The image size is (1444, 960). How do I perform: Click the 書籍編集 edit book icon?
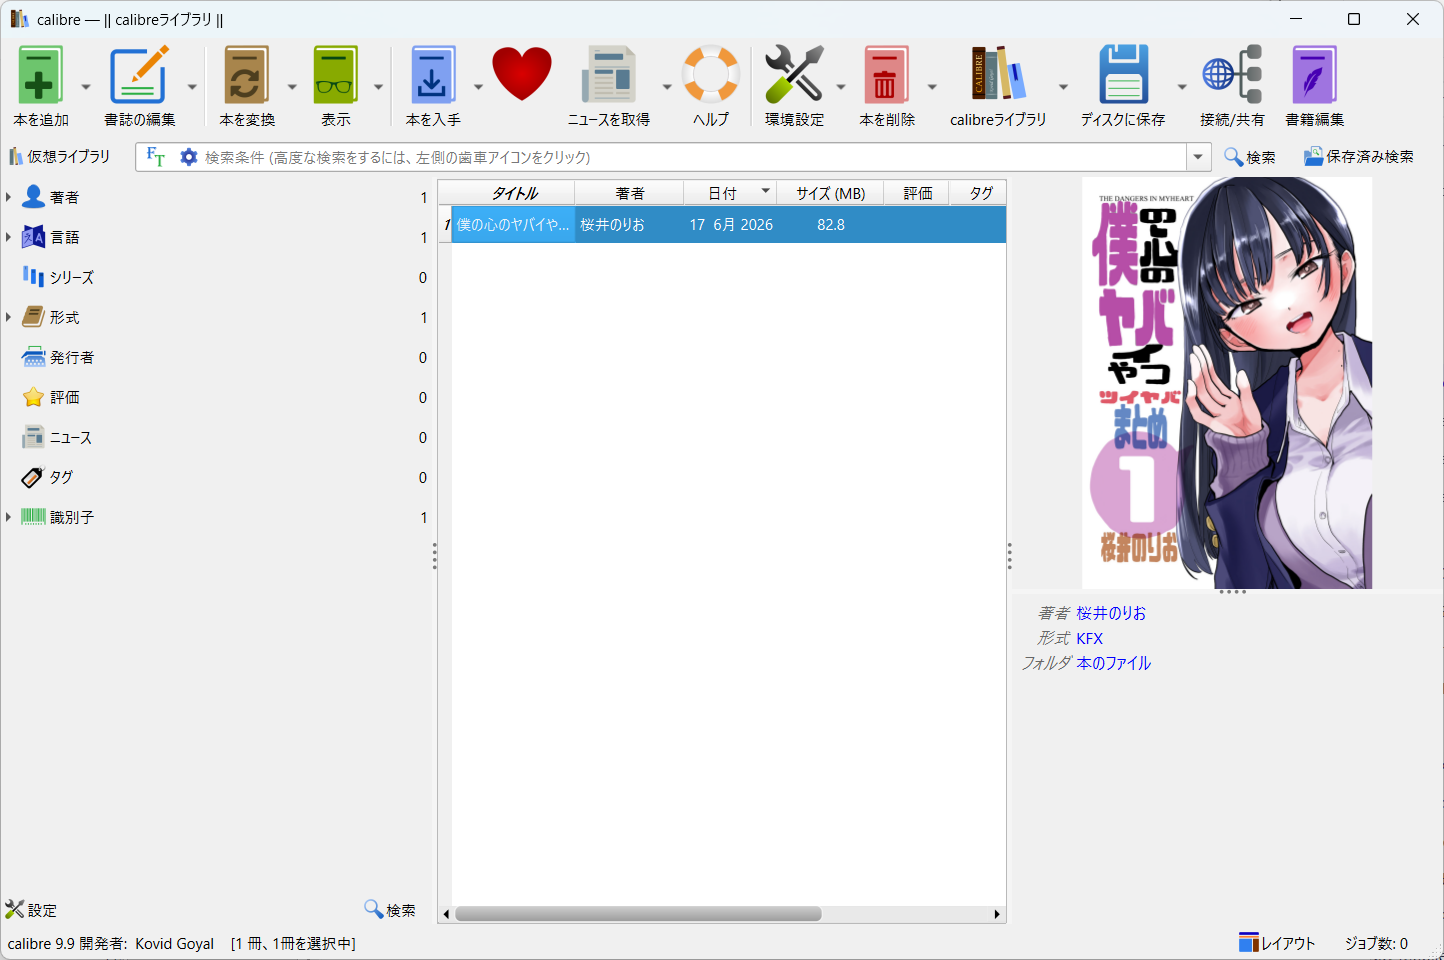[x=1314, y=76]
